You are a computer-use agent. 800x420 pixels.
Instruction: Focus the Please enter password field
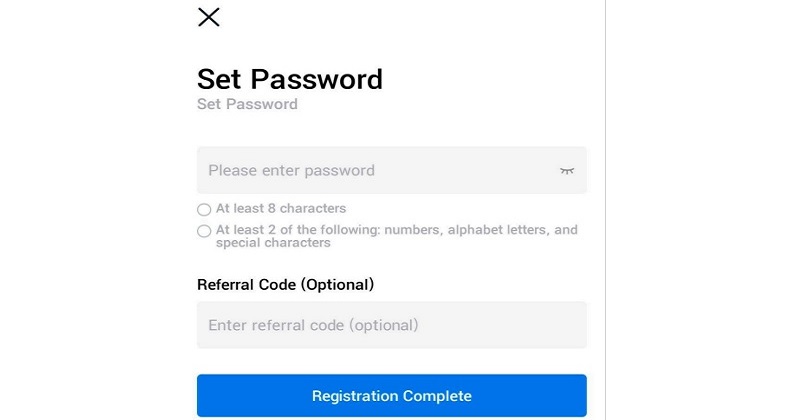tap(391, 170)
